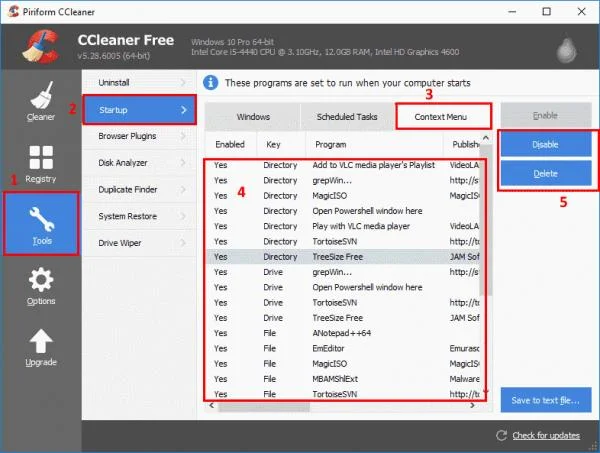Click the vertical scrollbar thumb
600x453 pixels.
click(486, 220)
